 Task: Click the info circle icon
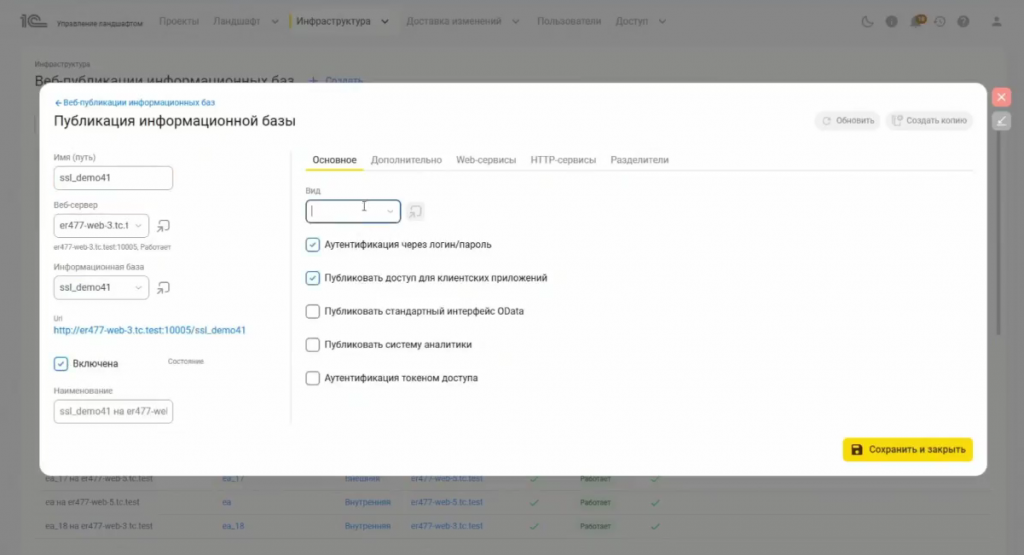pyautogui.click(x=891, y=21)
